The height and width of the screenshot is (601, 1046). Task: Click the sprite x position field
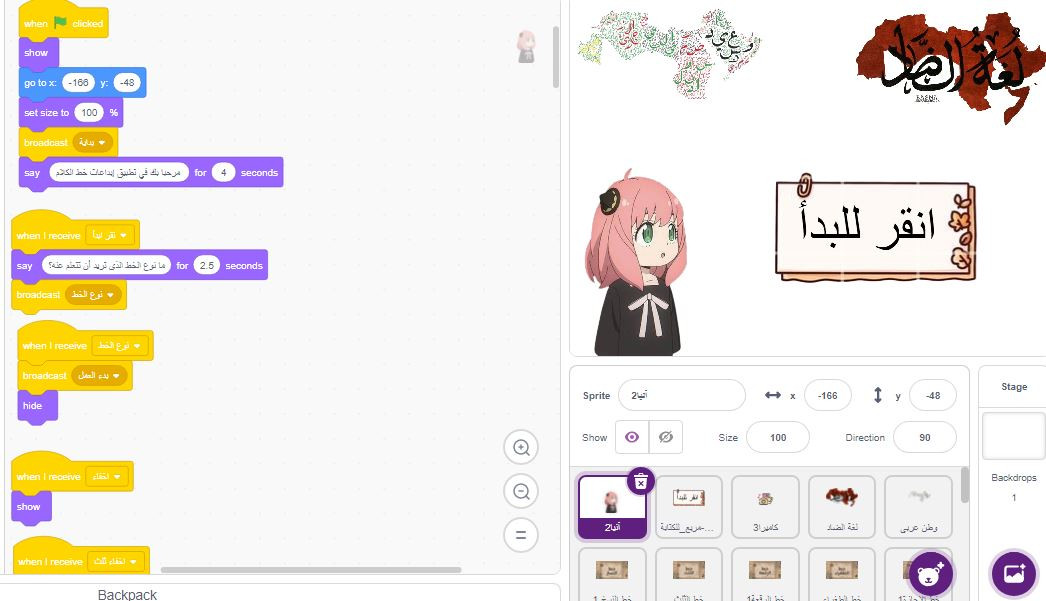point(828,396)
